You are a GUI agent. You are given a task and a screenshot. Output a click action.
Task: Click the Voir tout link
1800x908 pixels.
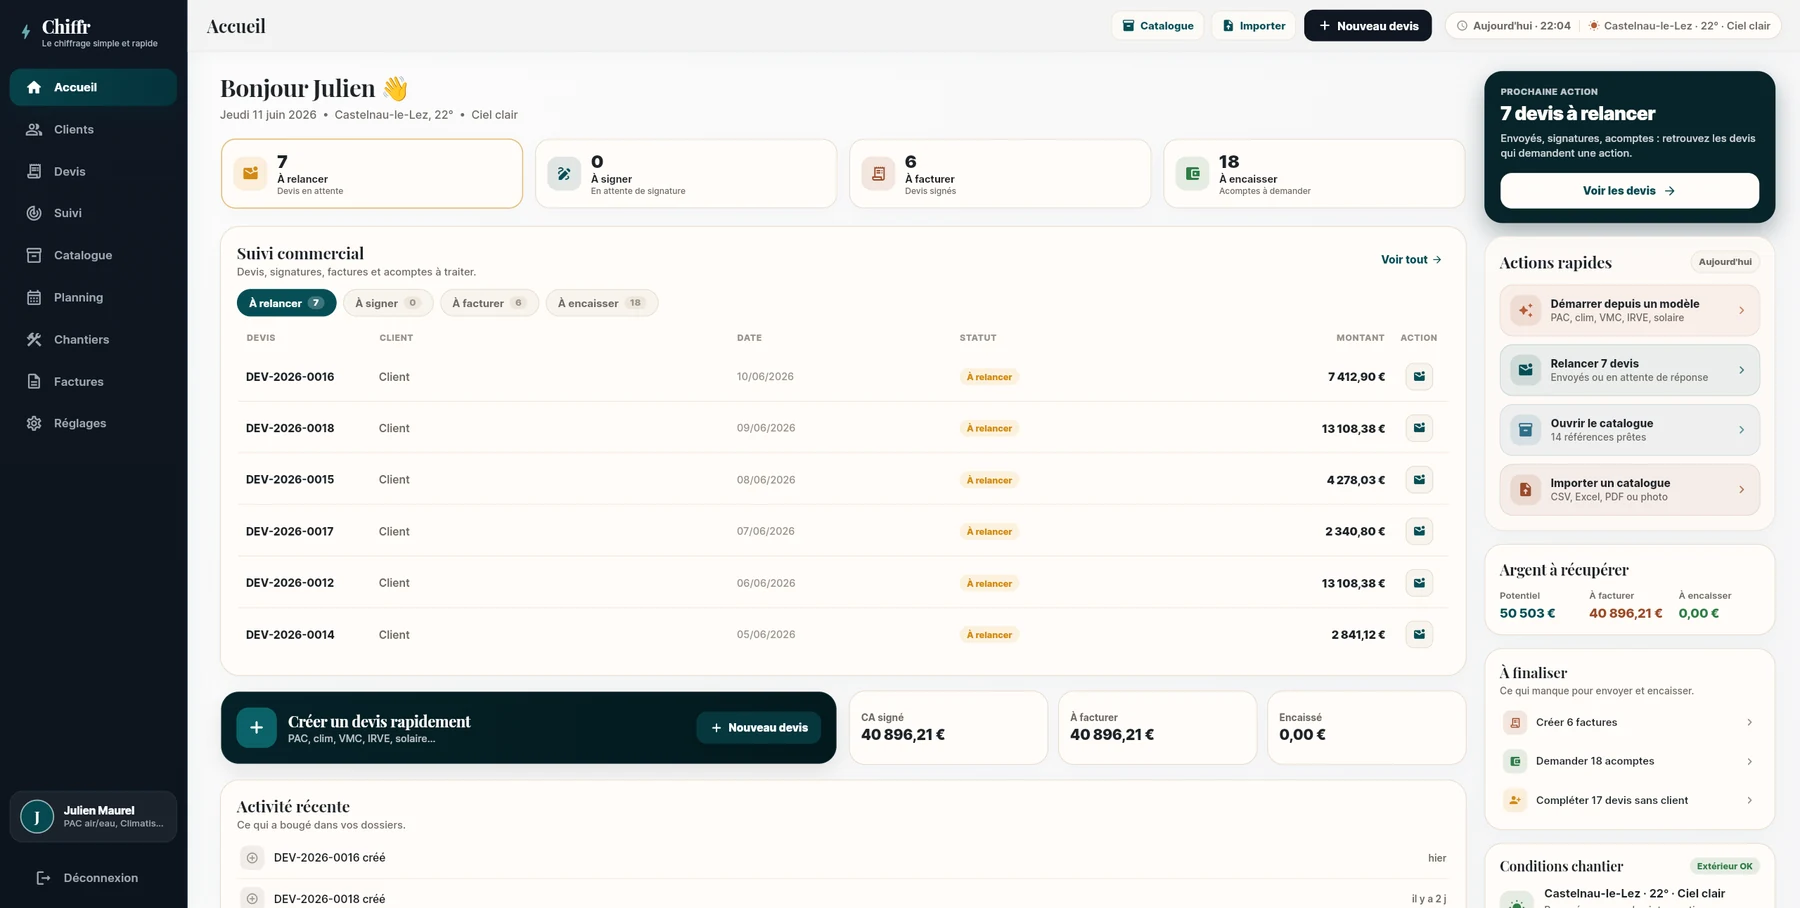pos(1411,260)
